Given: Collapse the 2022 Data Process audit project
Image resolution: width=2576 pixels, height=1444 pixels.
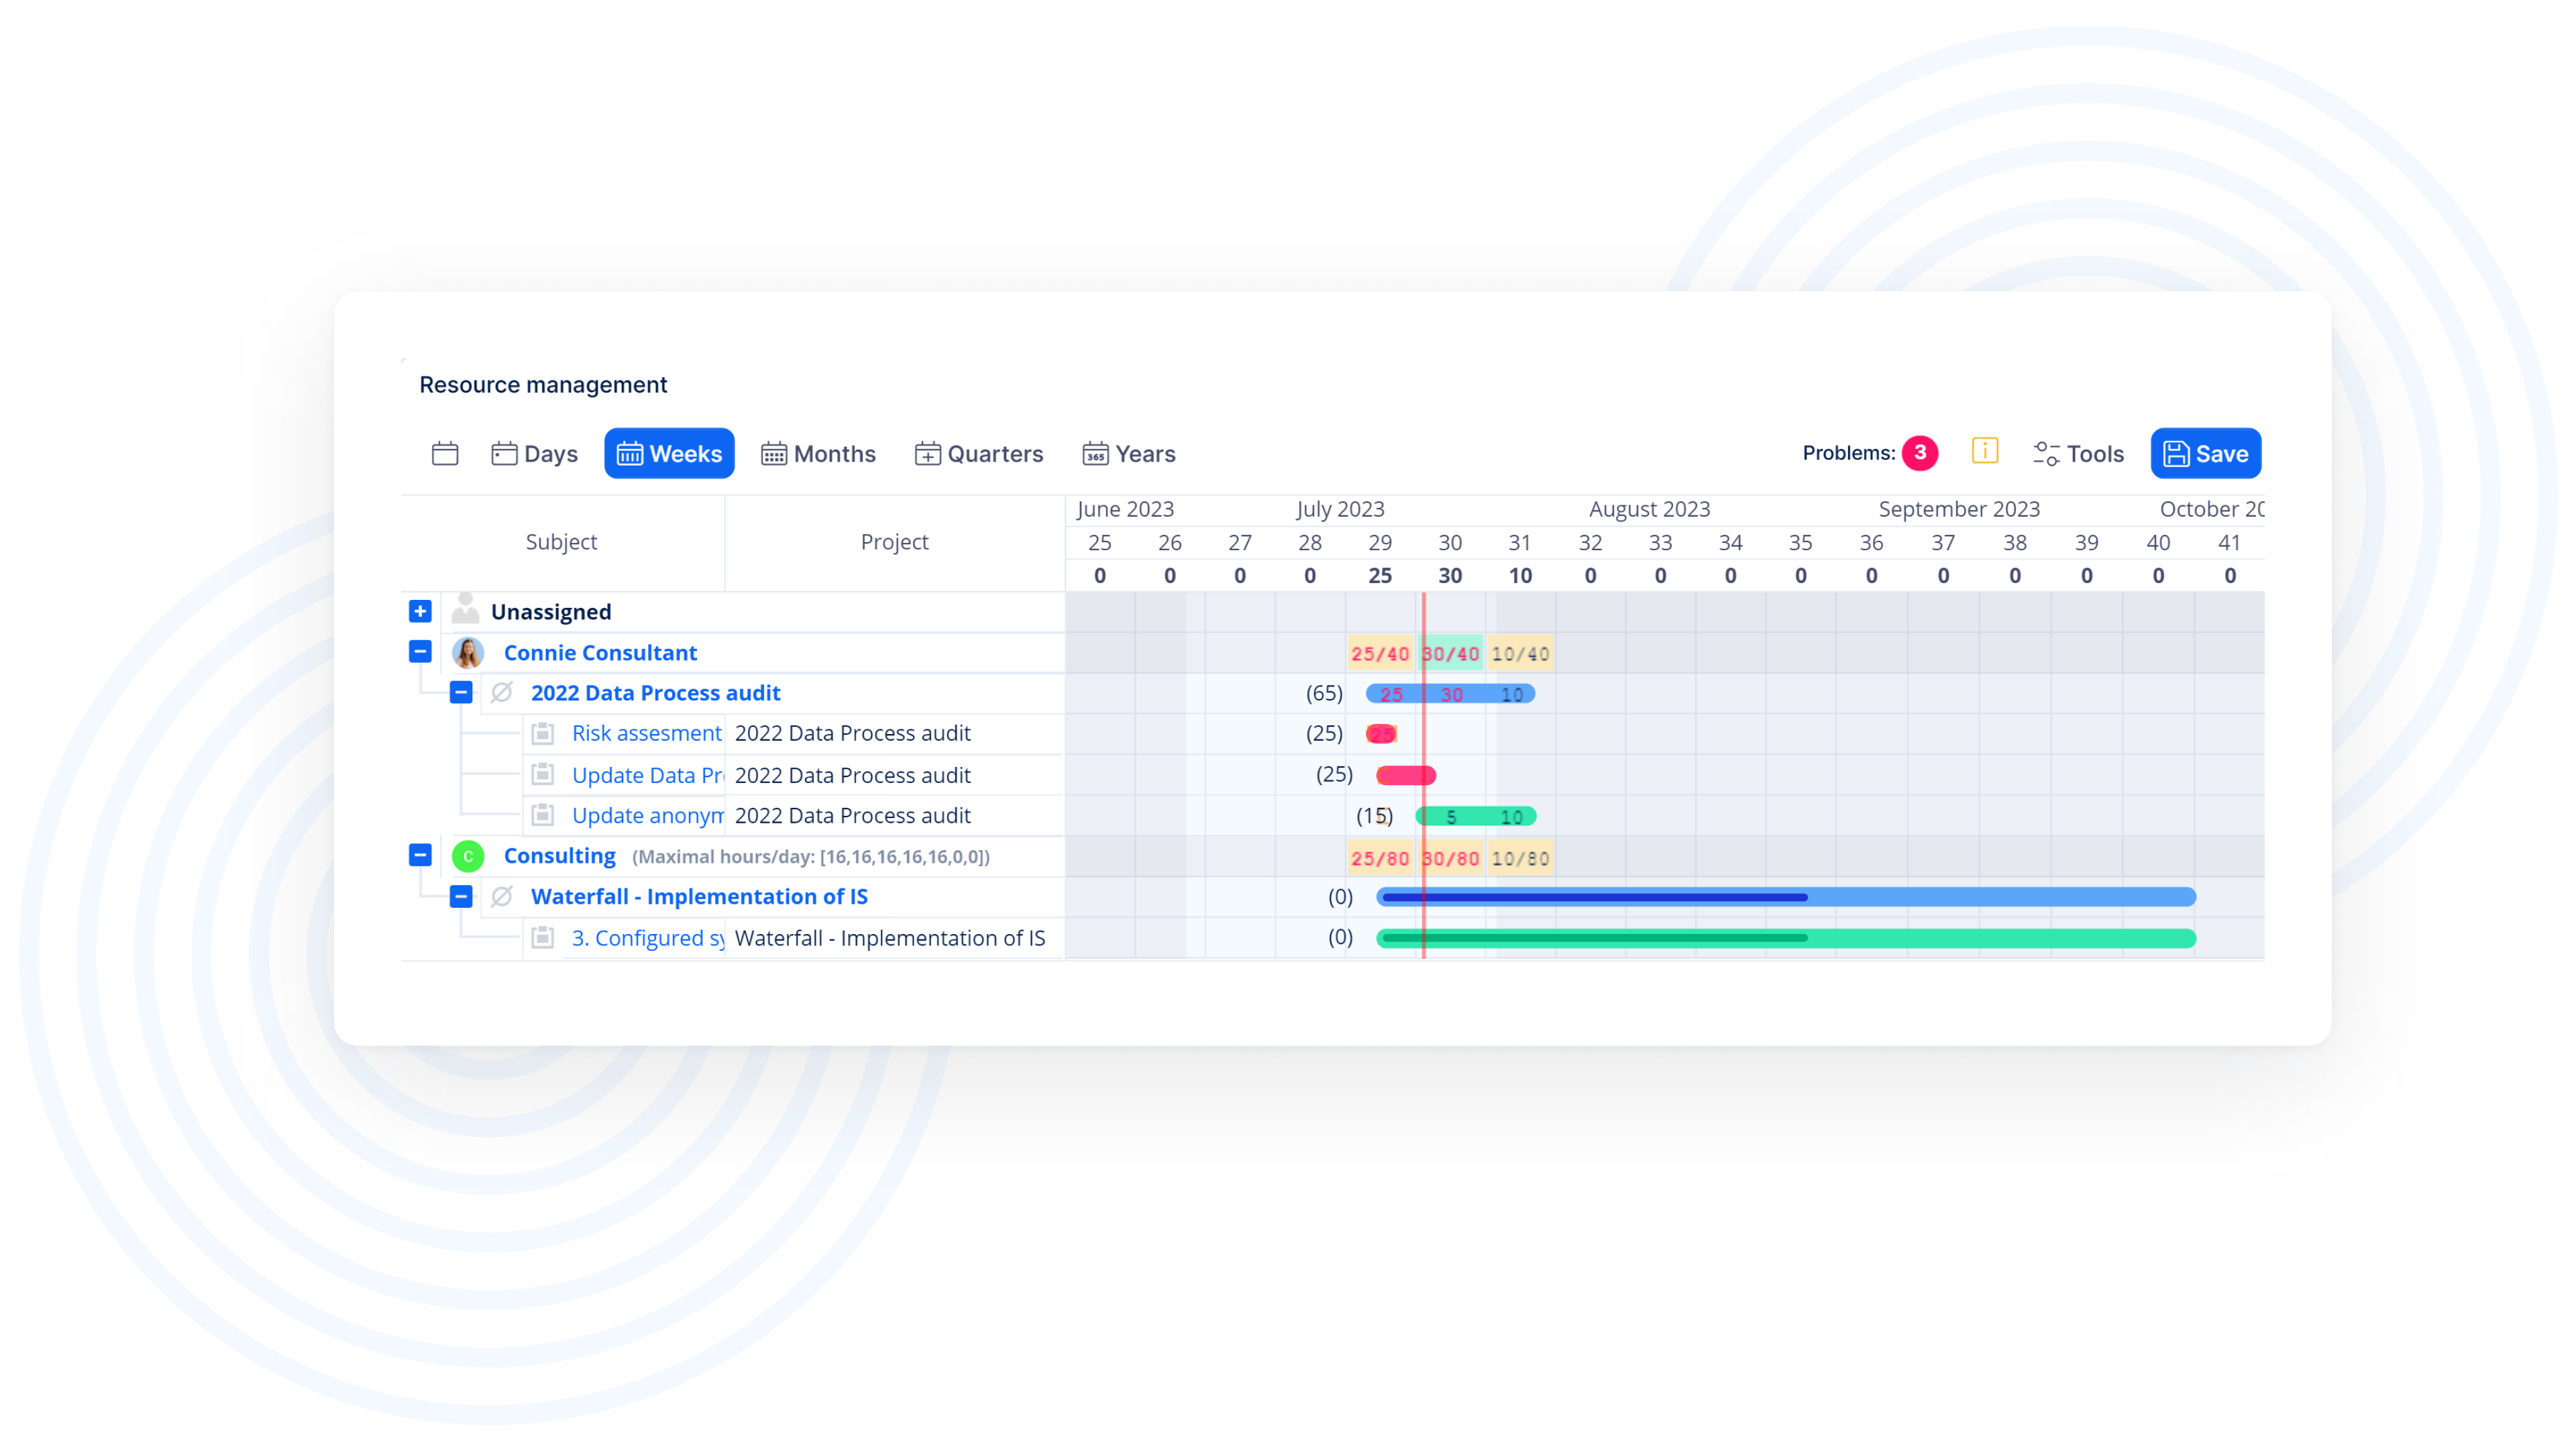Looking at the screenshot, I should tap(461, 693).
